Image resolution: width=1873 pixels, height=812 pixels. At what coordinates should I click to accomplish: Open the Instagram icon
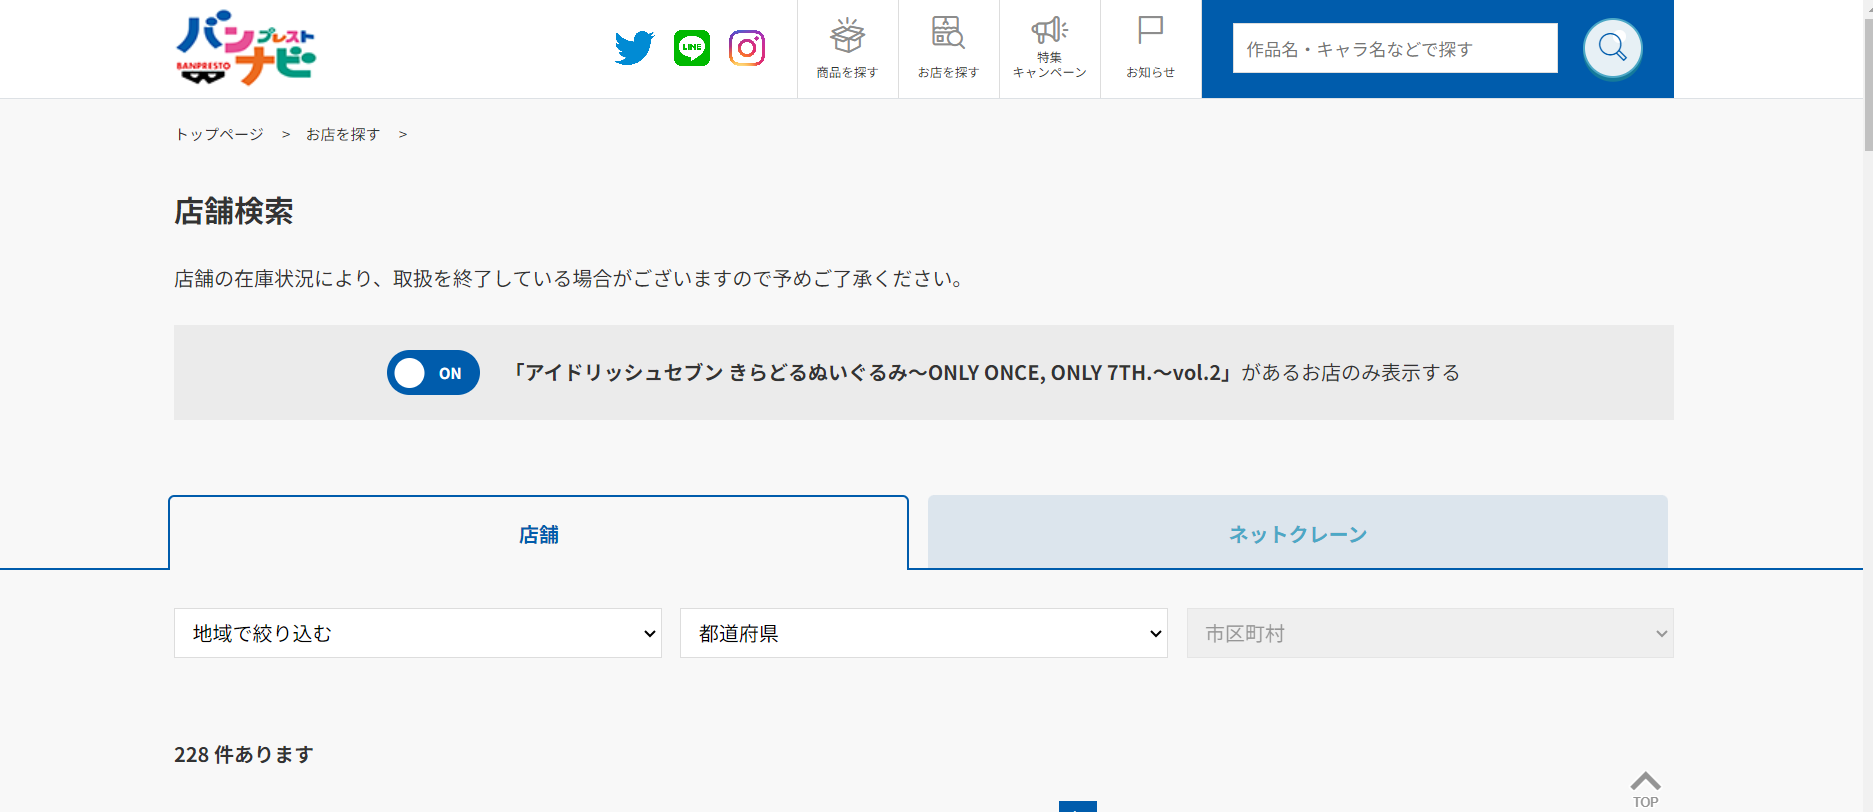pos(747,48)
